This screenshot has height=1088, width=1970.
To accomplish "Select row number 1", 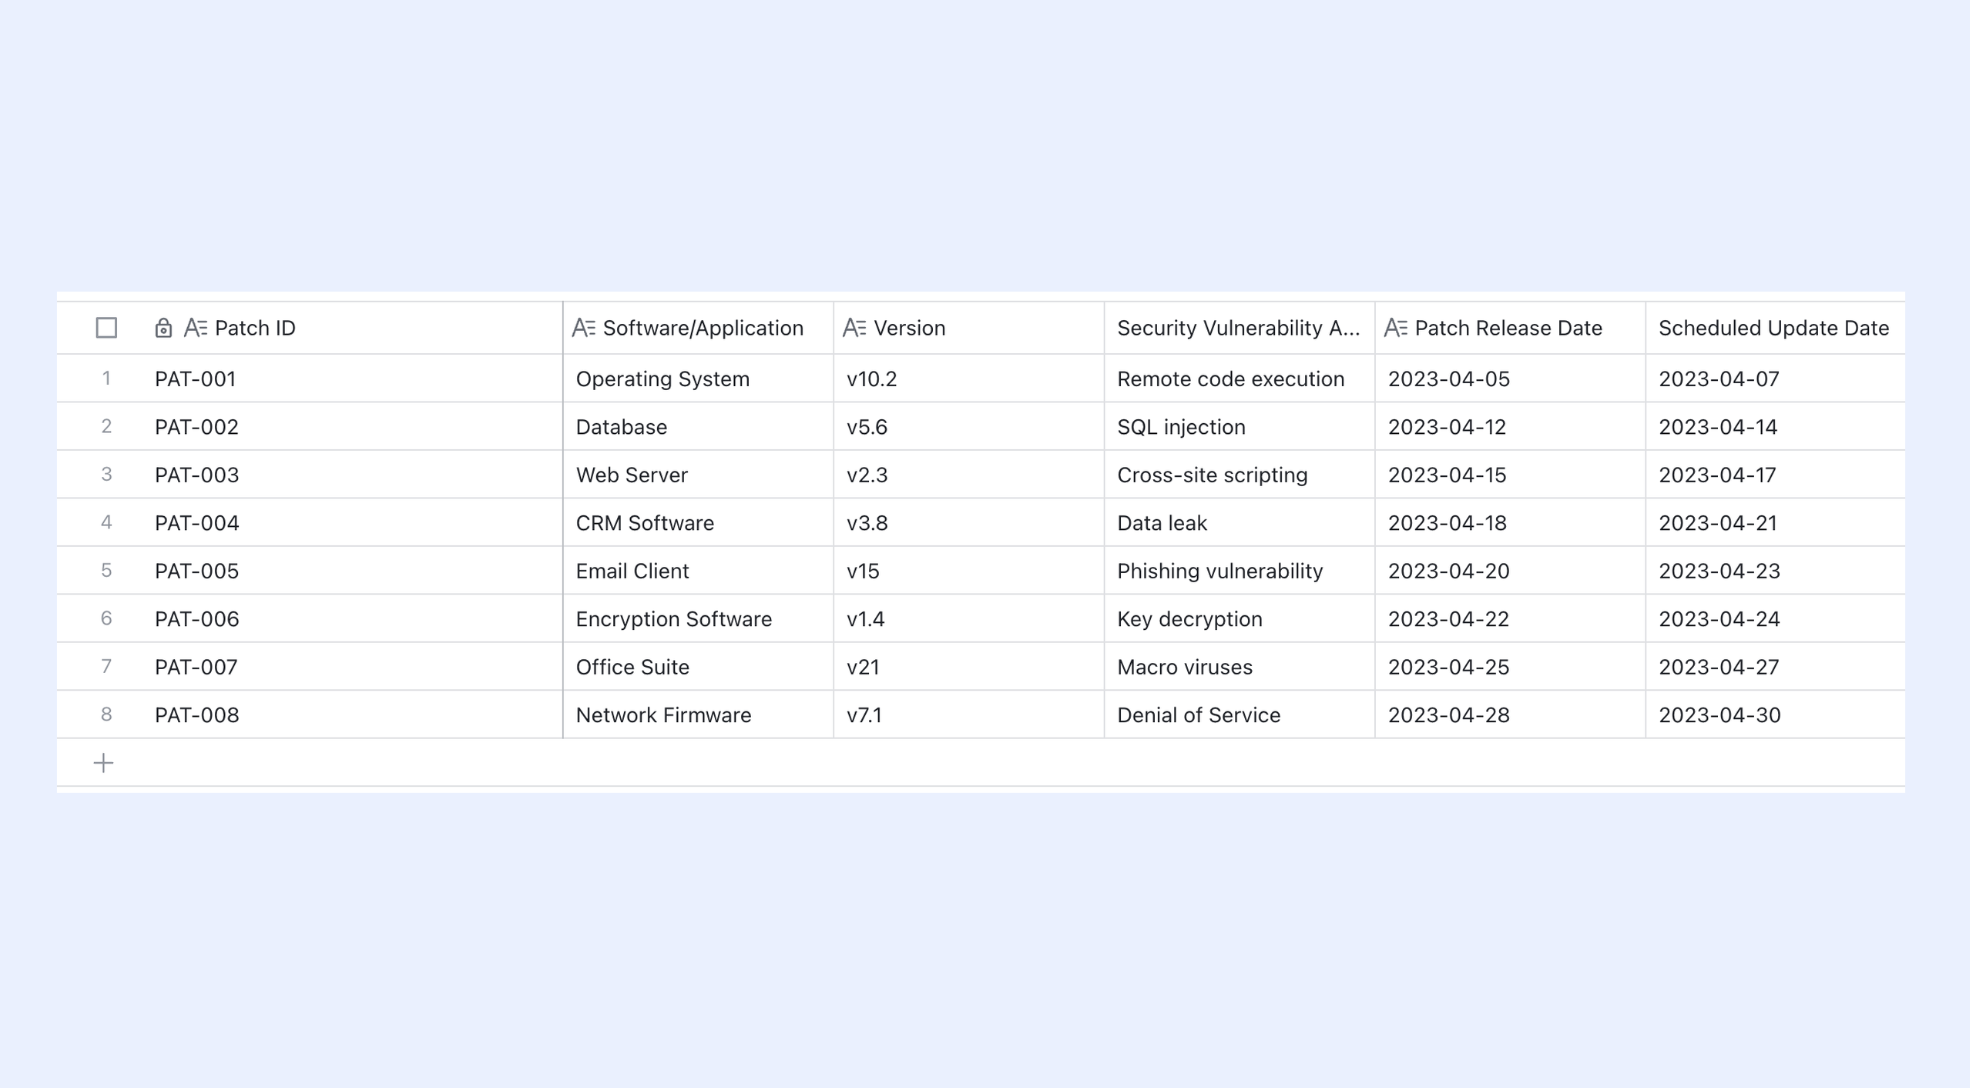I will [106, 379].
